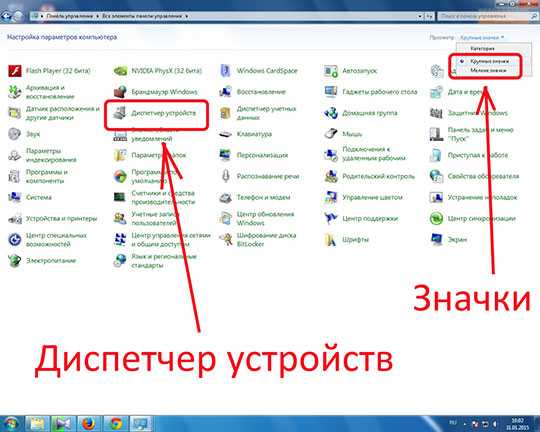Open the Шифрование диска BitLocker icon
The height and width of the screenshot is (432, 540).
point(226,240)
